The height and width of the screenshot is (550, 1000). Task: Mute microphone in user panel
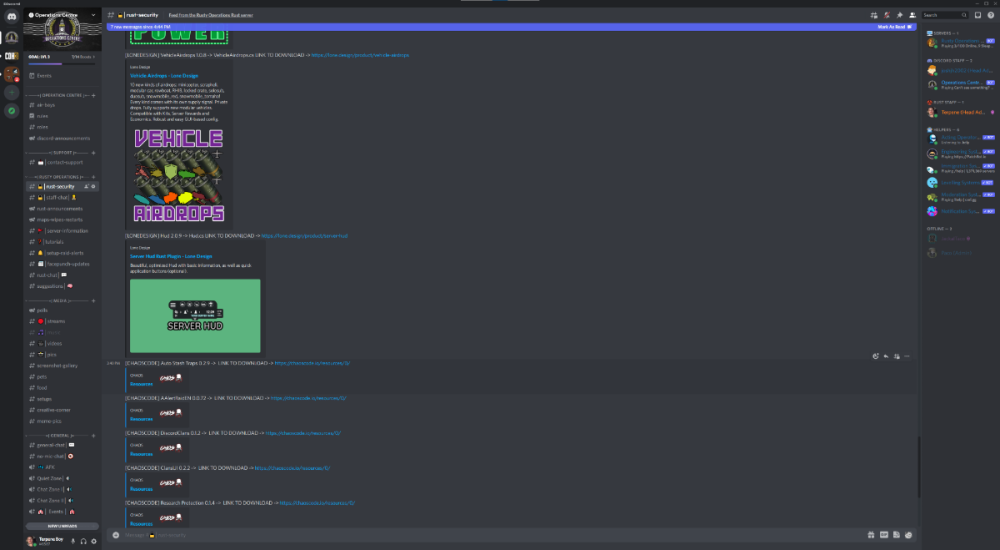coord(73,541)
